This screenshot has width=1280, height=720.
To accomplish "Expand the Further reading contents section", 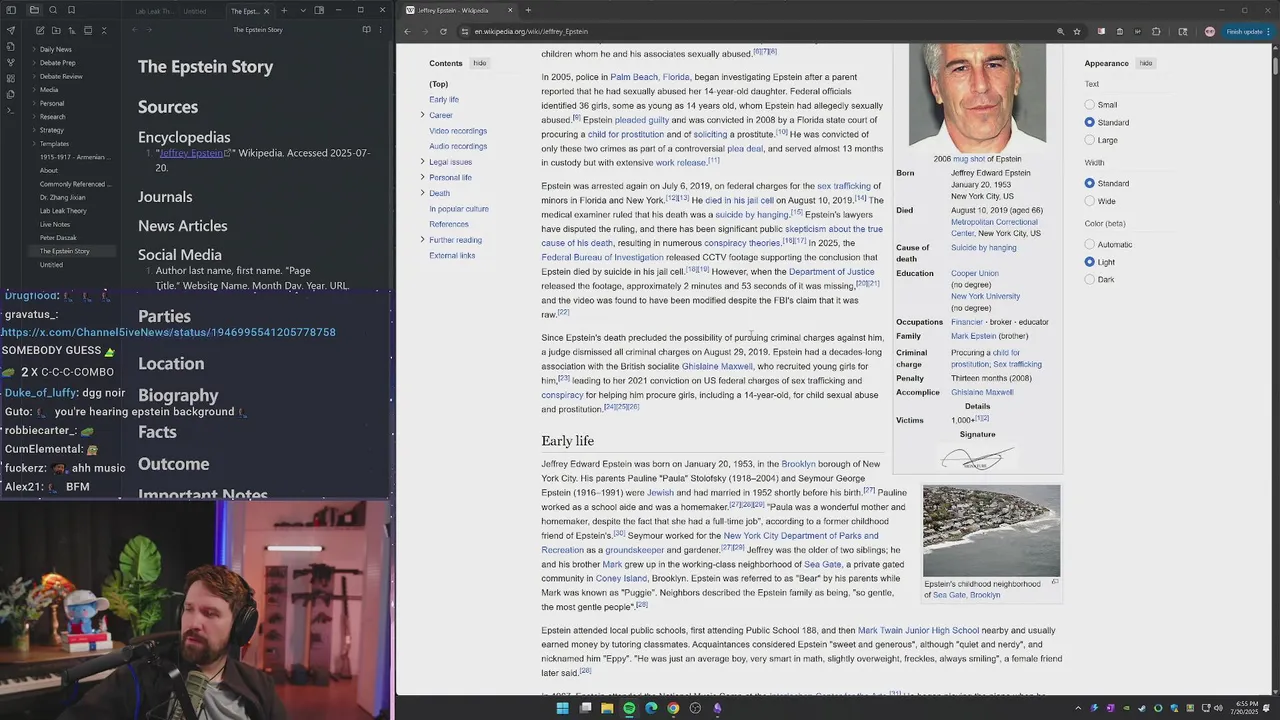I will (423, 240).
